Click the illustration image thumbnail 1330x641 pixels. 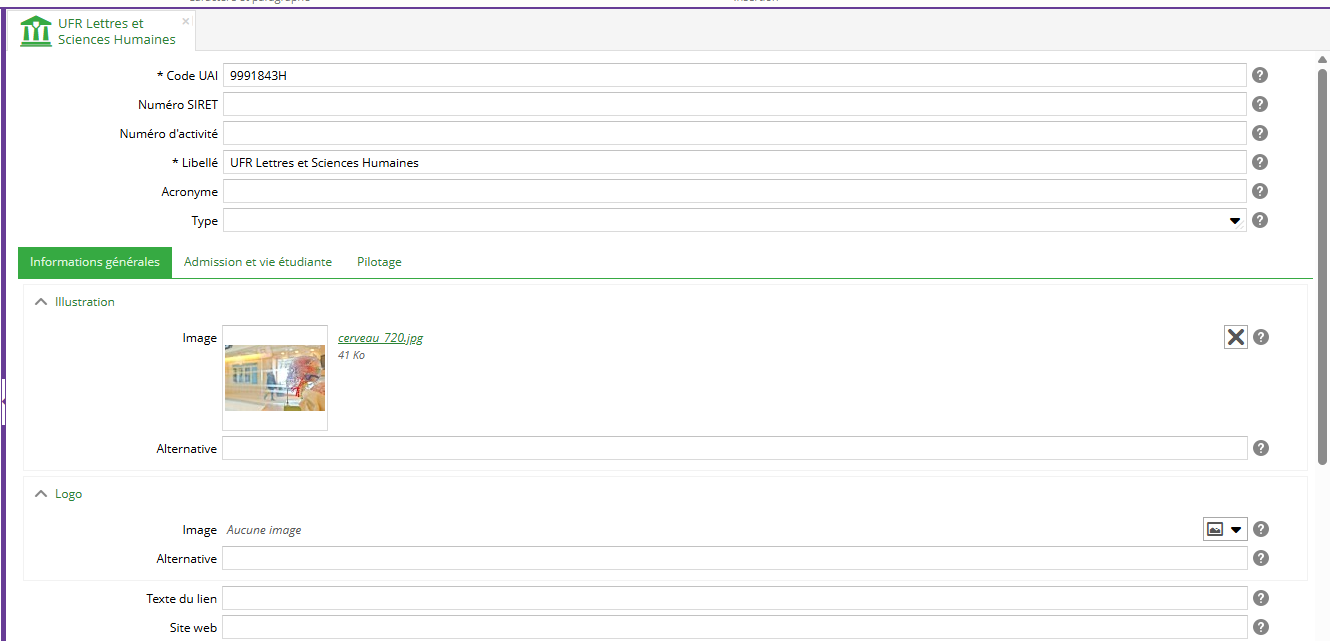coord(275,378)
